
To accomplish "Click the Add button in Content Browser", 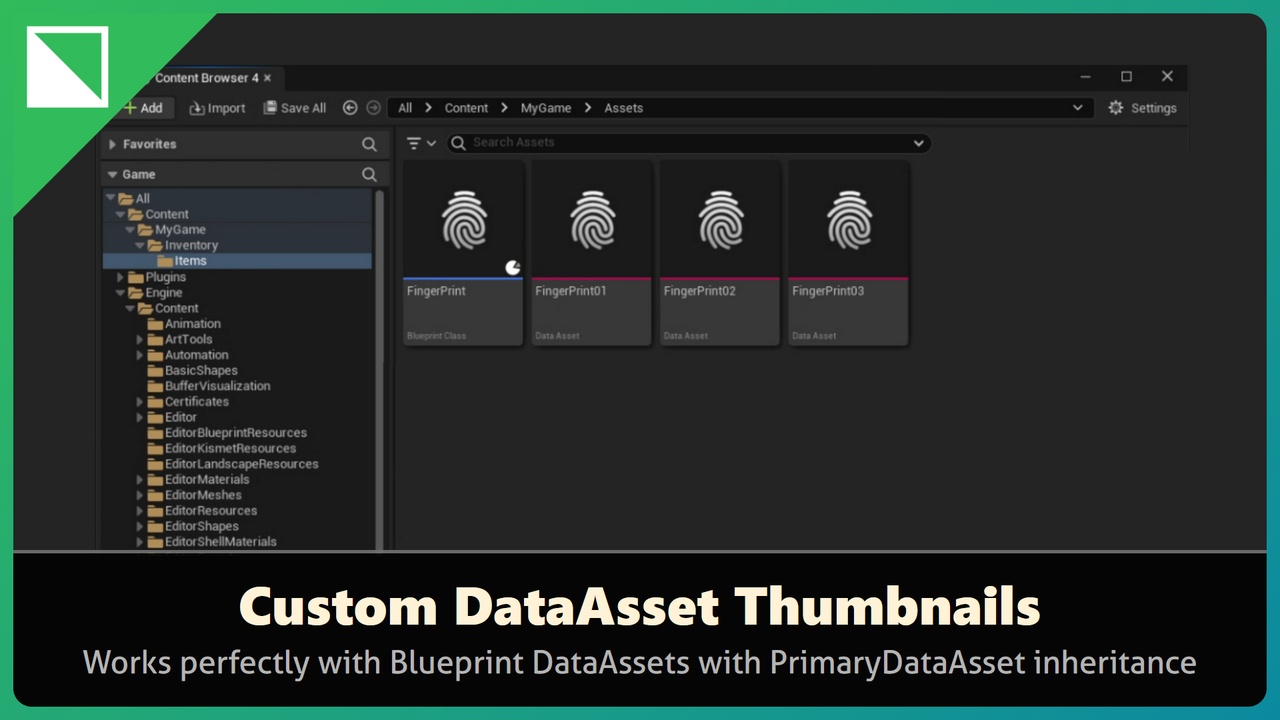I will pos(143,108).
